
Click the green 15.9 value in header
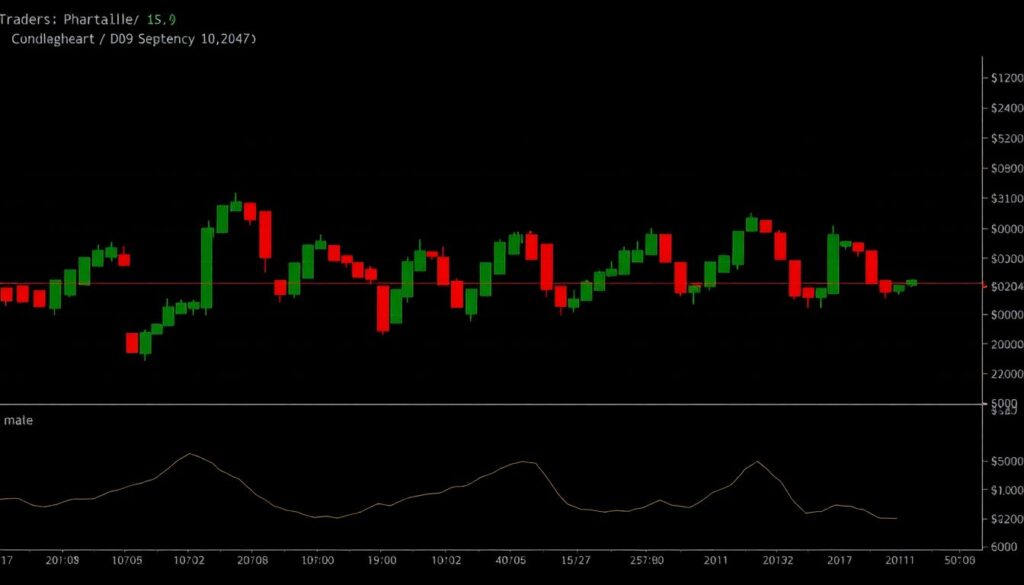click(161, 19)
